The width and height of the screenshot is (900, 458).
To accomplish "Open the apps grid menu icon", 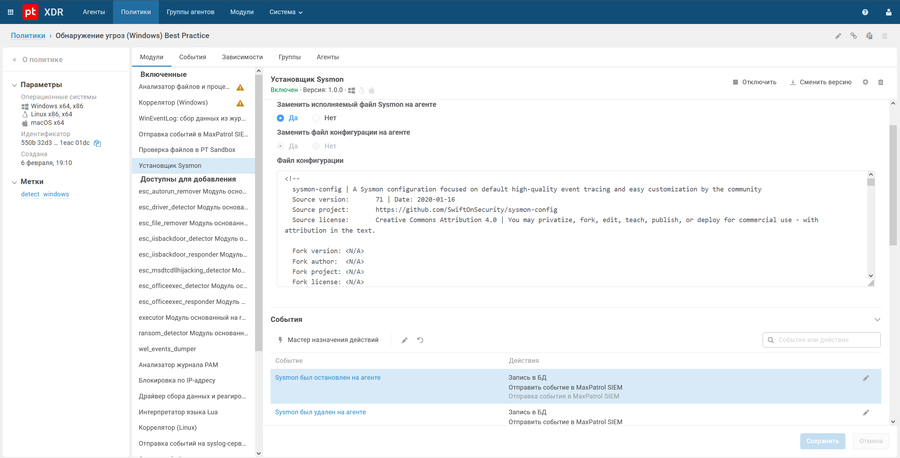I will tap(10, 12).
